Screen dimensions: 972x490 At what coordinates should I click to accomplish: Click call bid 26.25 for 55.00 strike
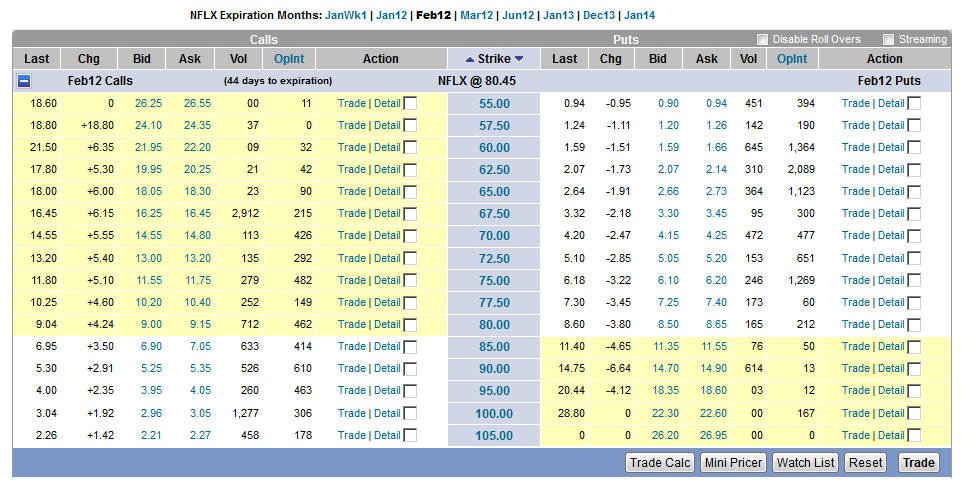point(149,104)
